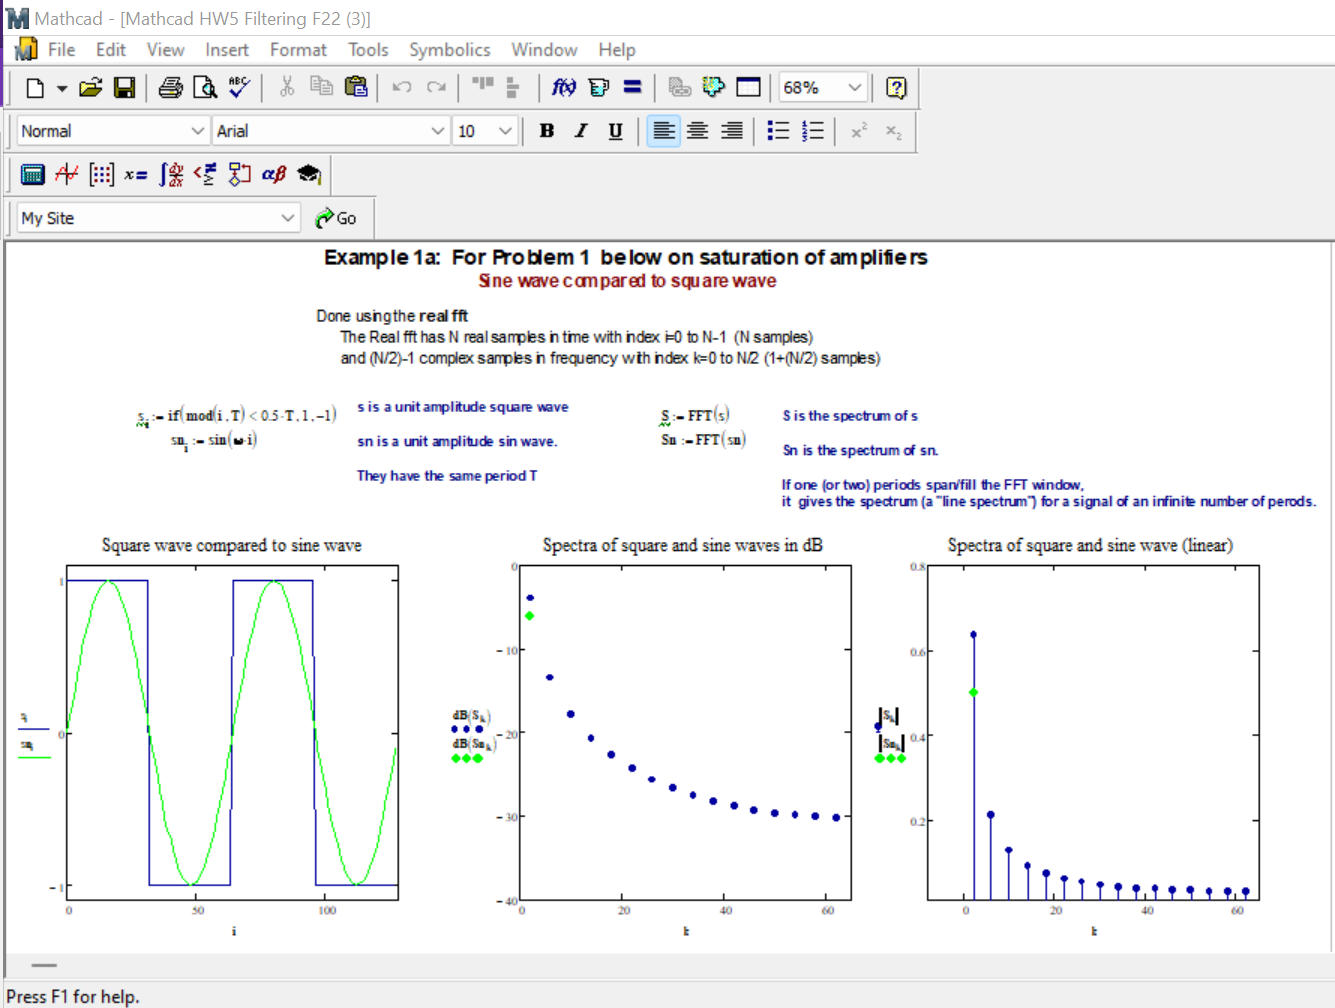Click the Open file folder icon

(91, 88)
